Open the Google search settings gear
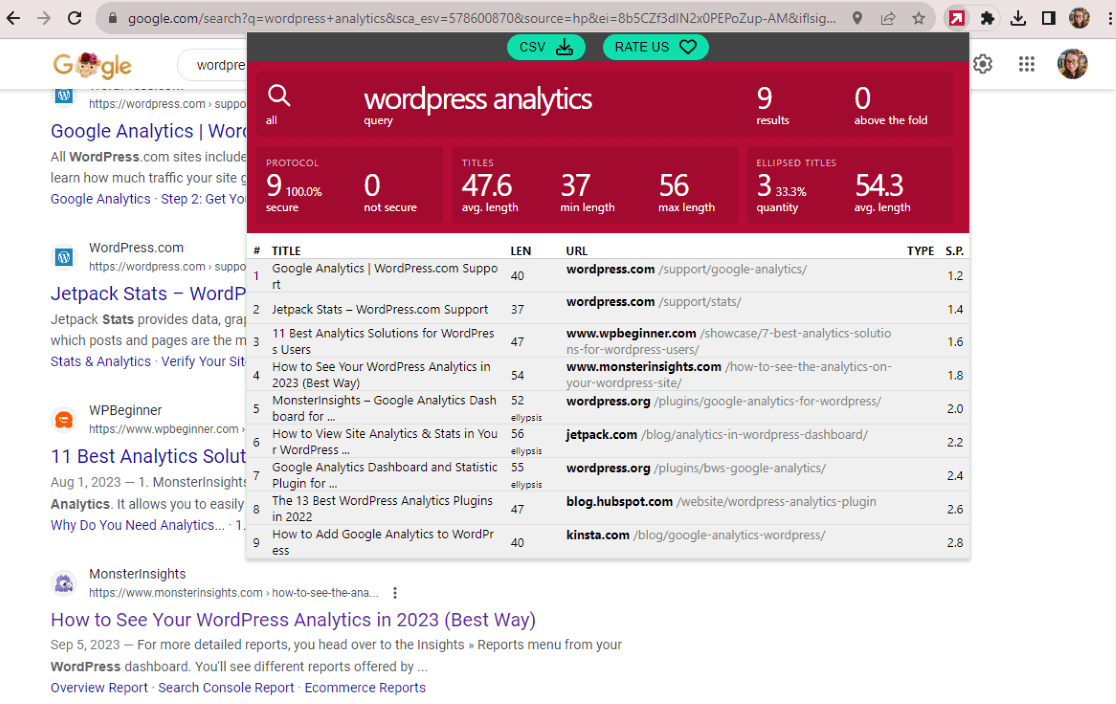Screen dimensions: 1116x704 click(982, 64)
